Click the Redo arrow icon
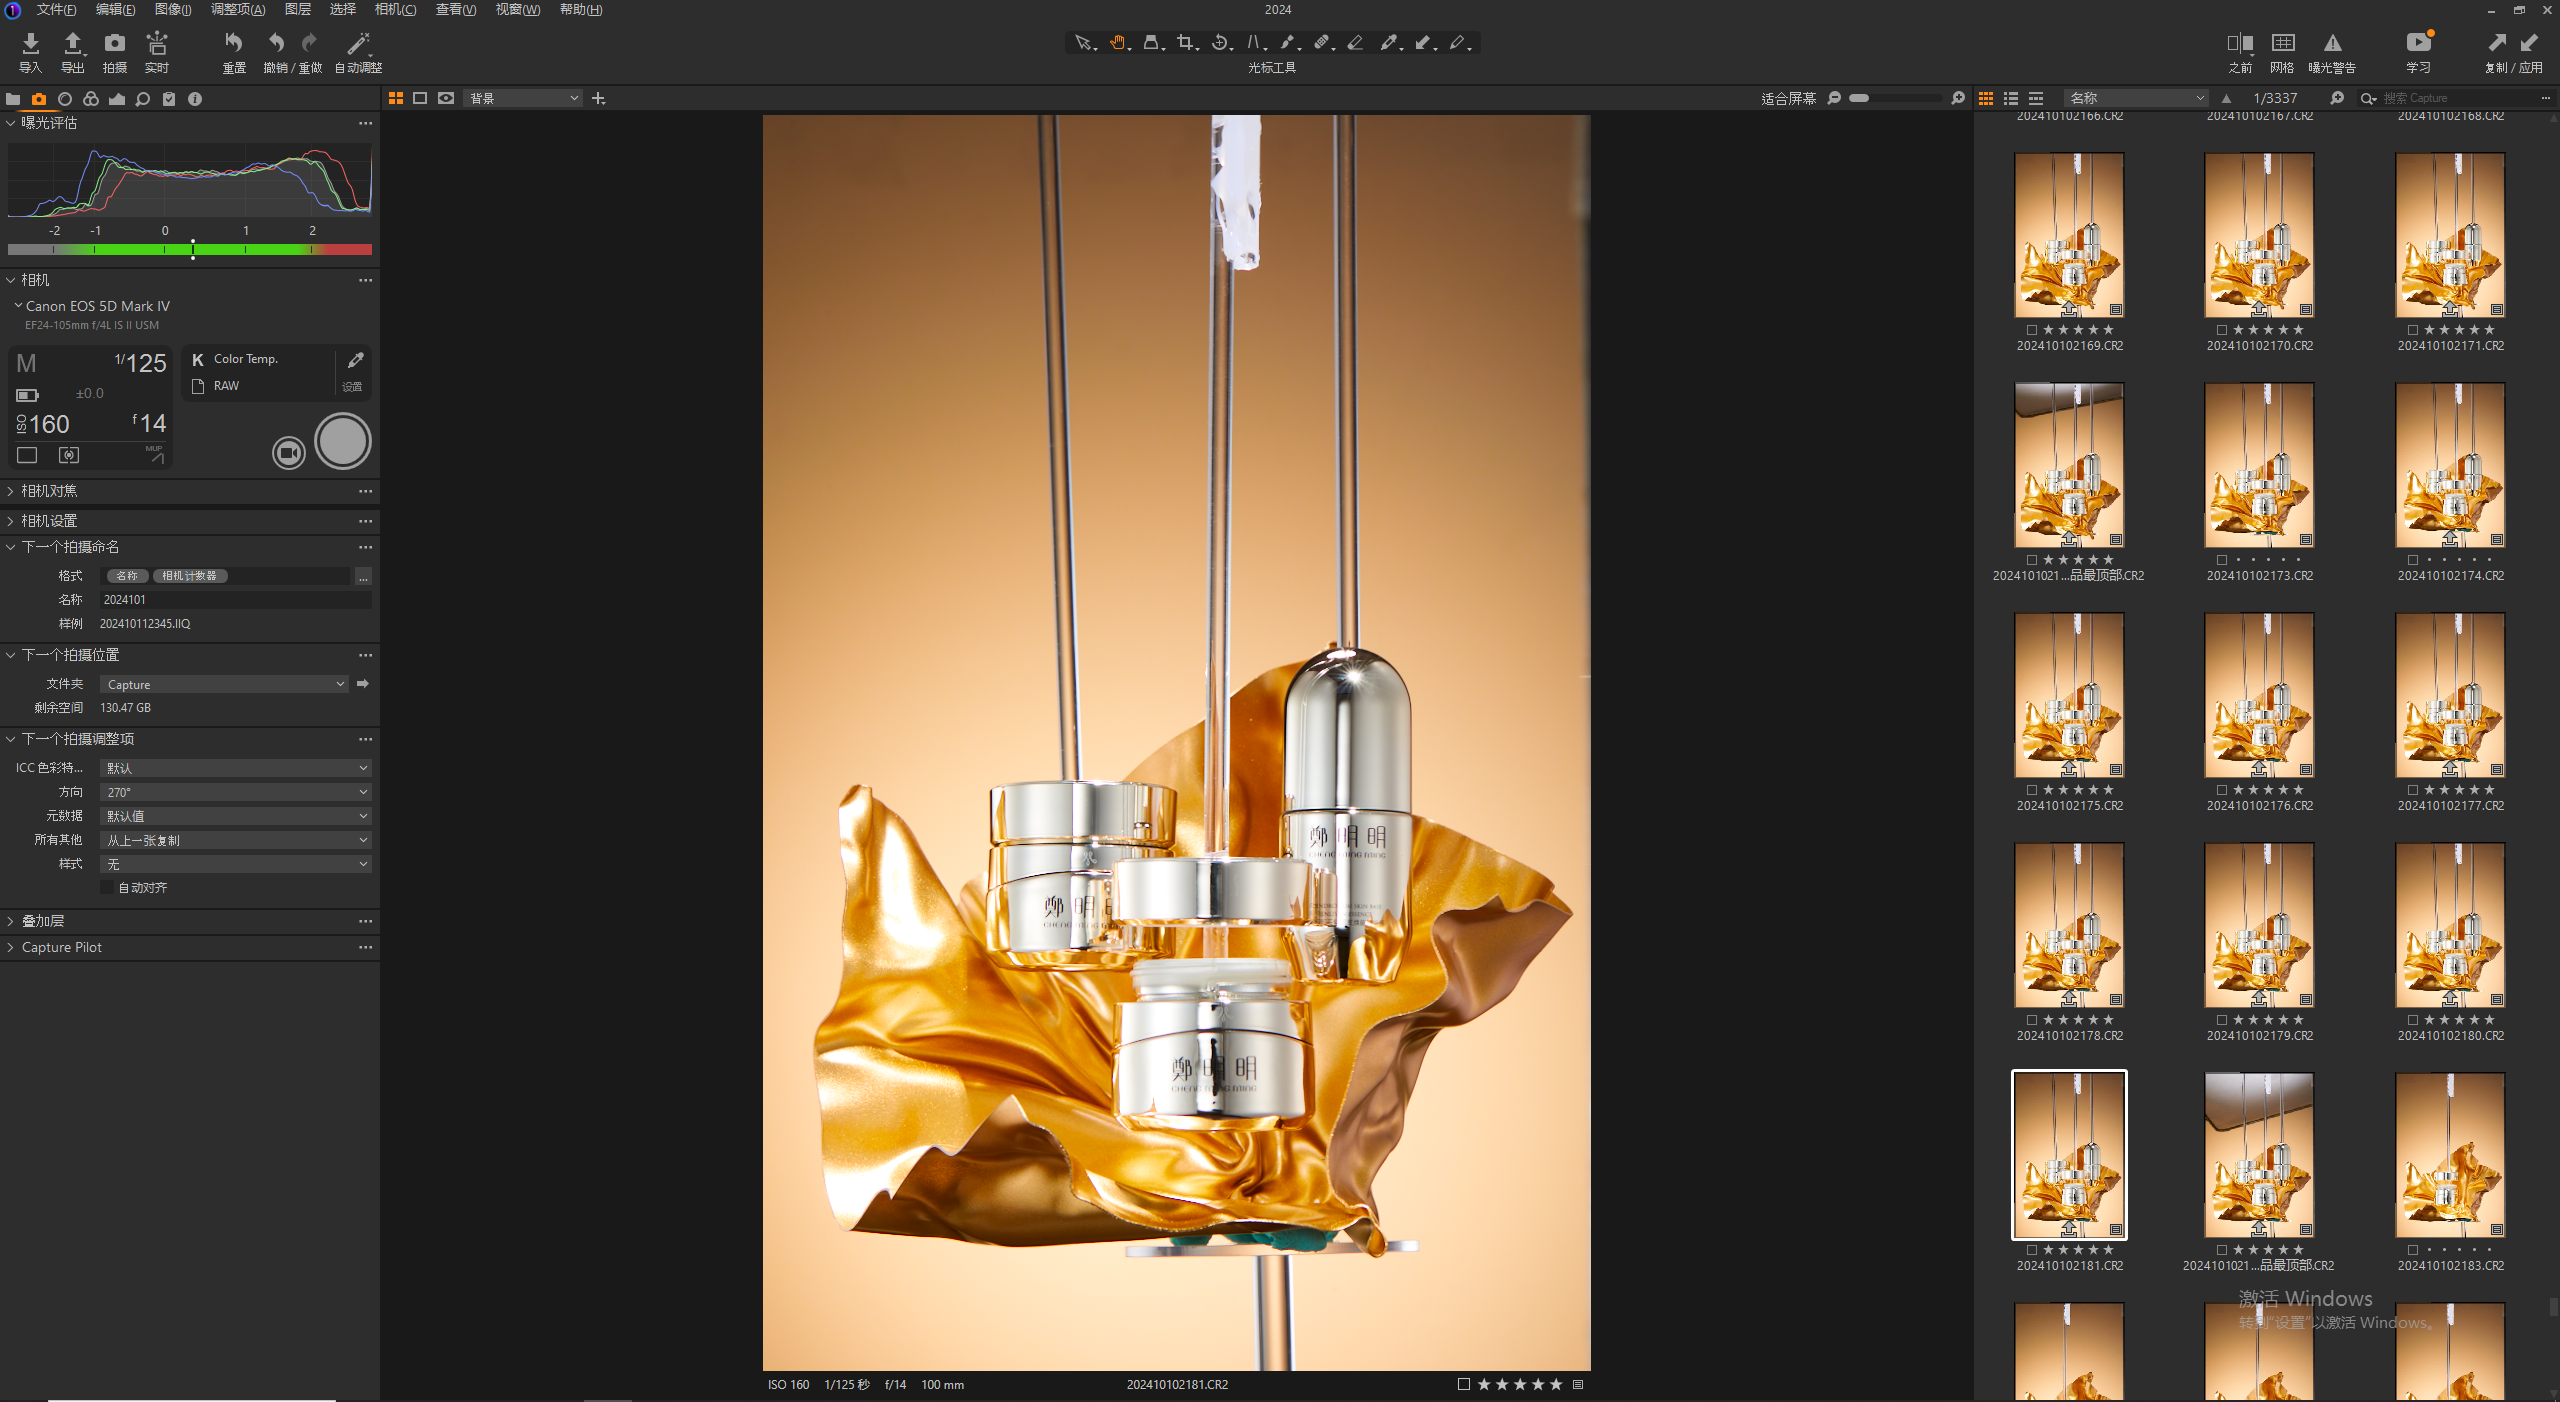The width and height of the screenshot is (2560, 1402). [x=310, y=43]
